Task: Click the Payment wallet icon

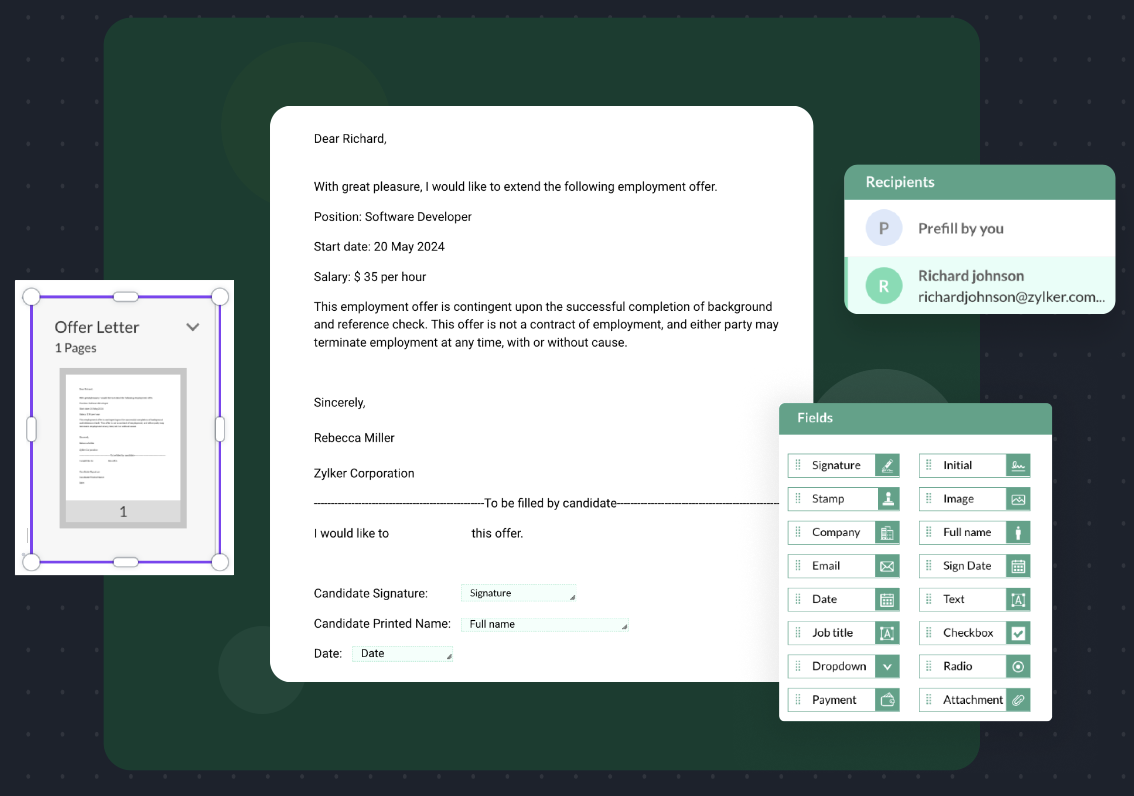Action: pyautogui.click(x=887, y=700)
